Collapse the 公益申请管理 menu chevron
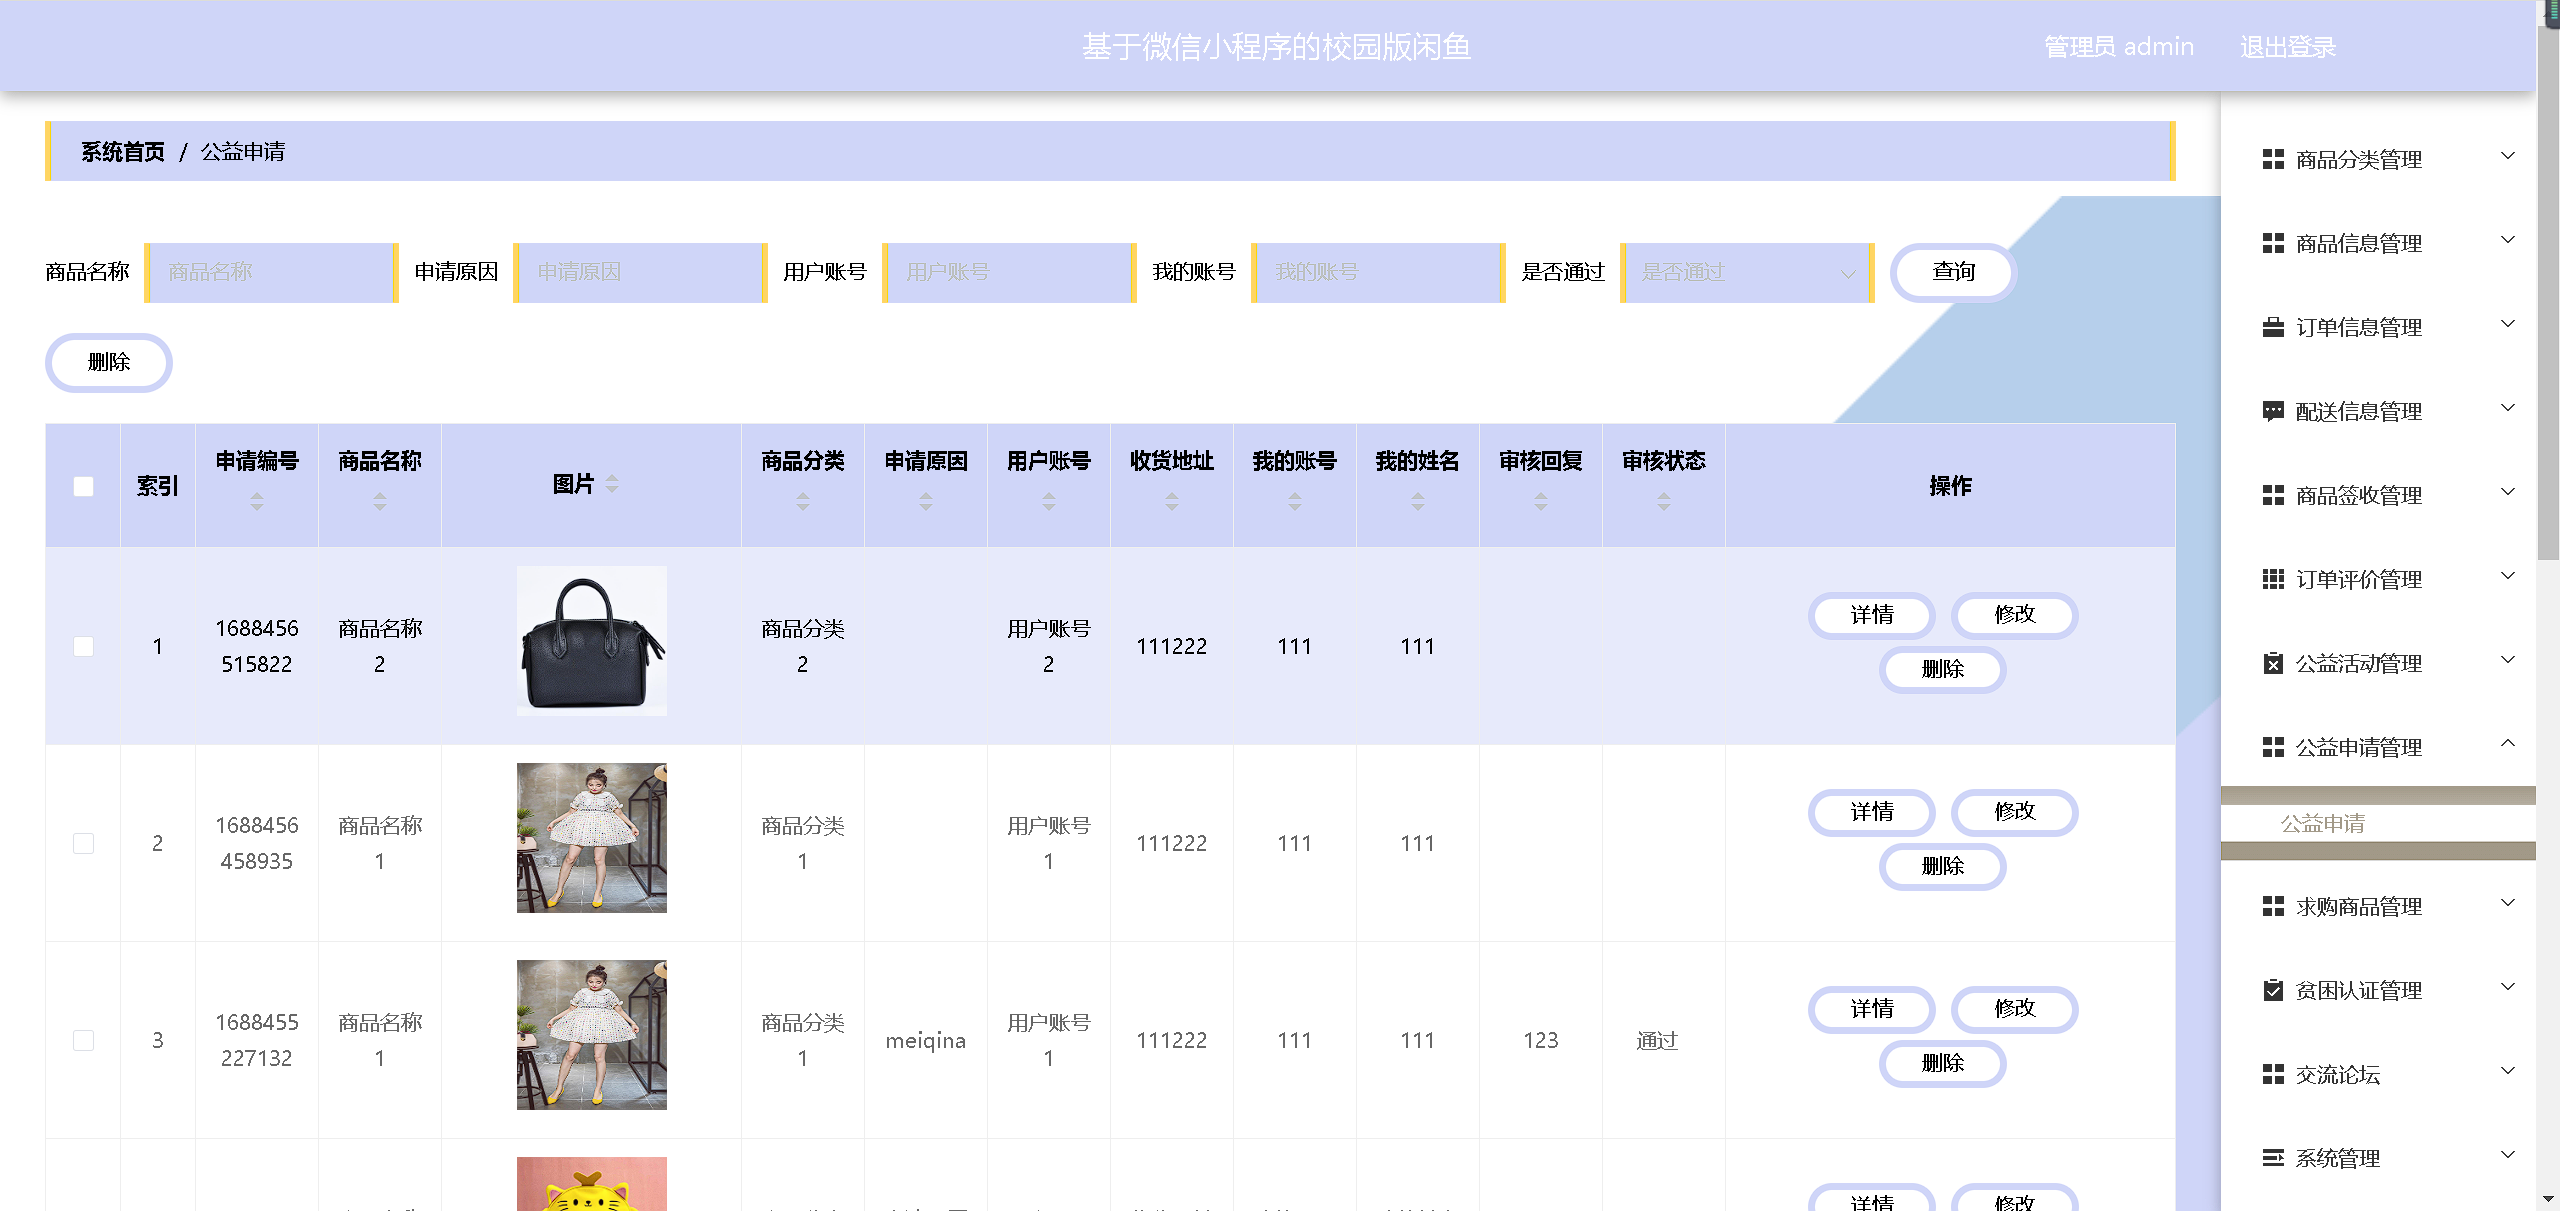 point(2507,743)
